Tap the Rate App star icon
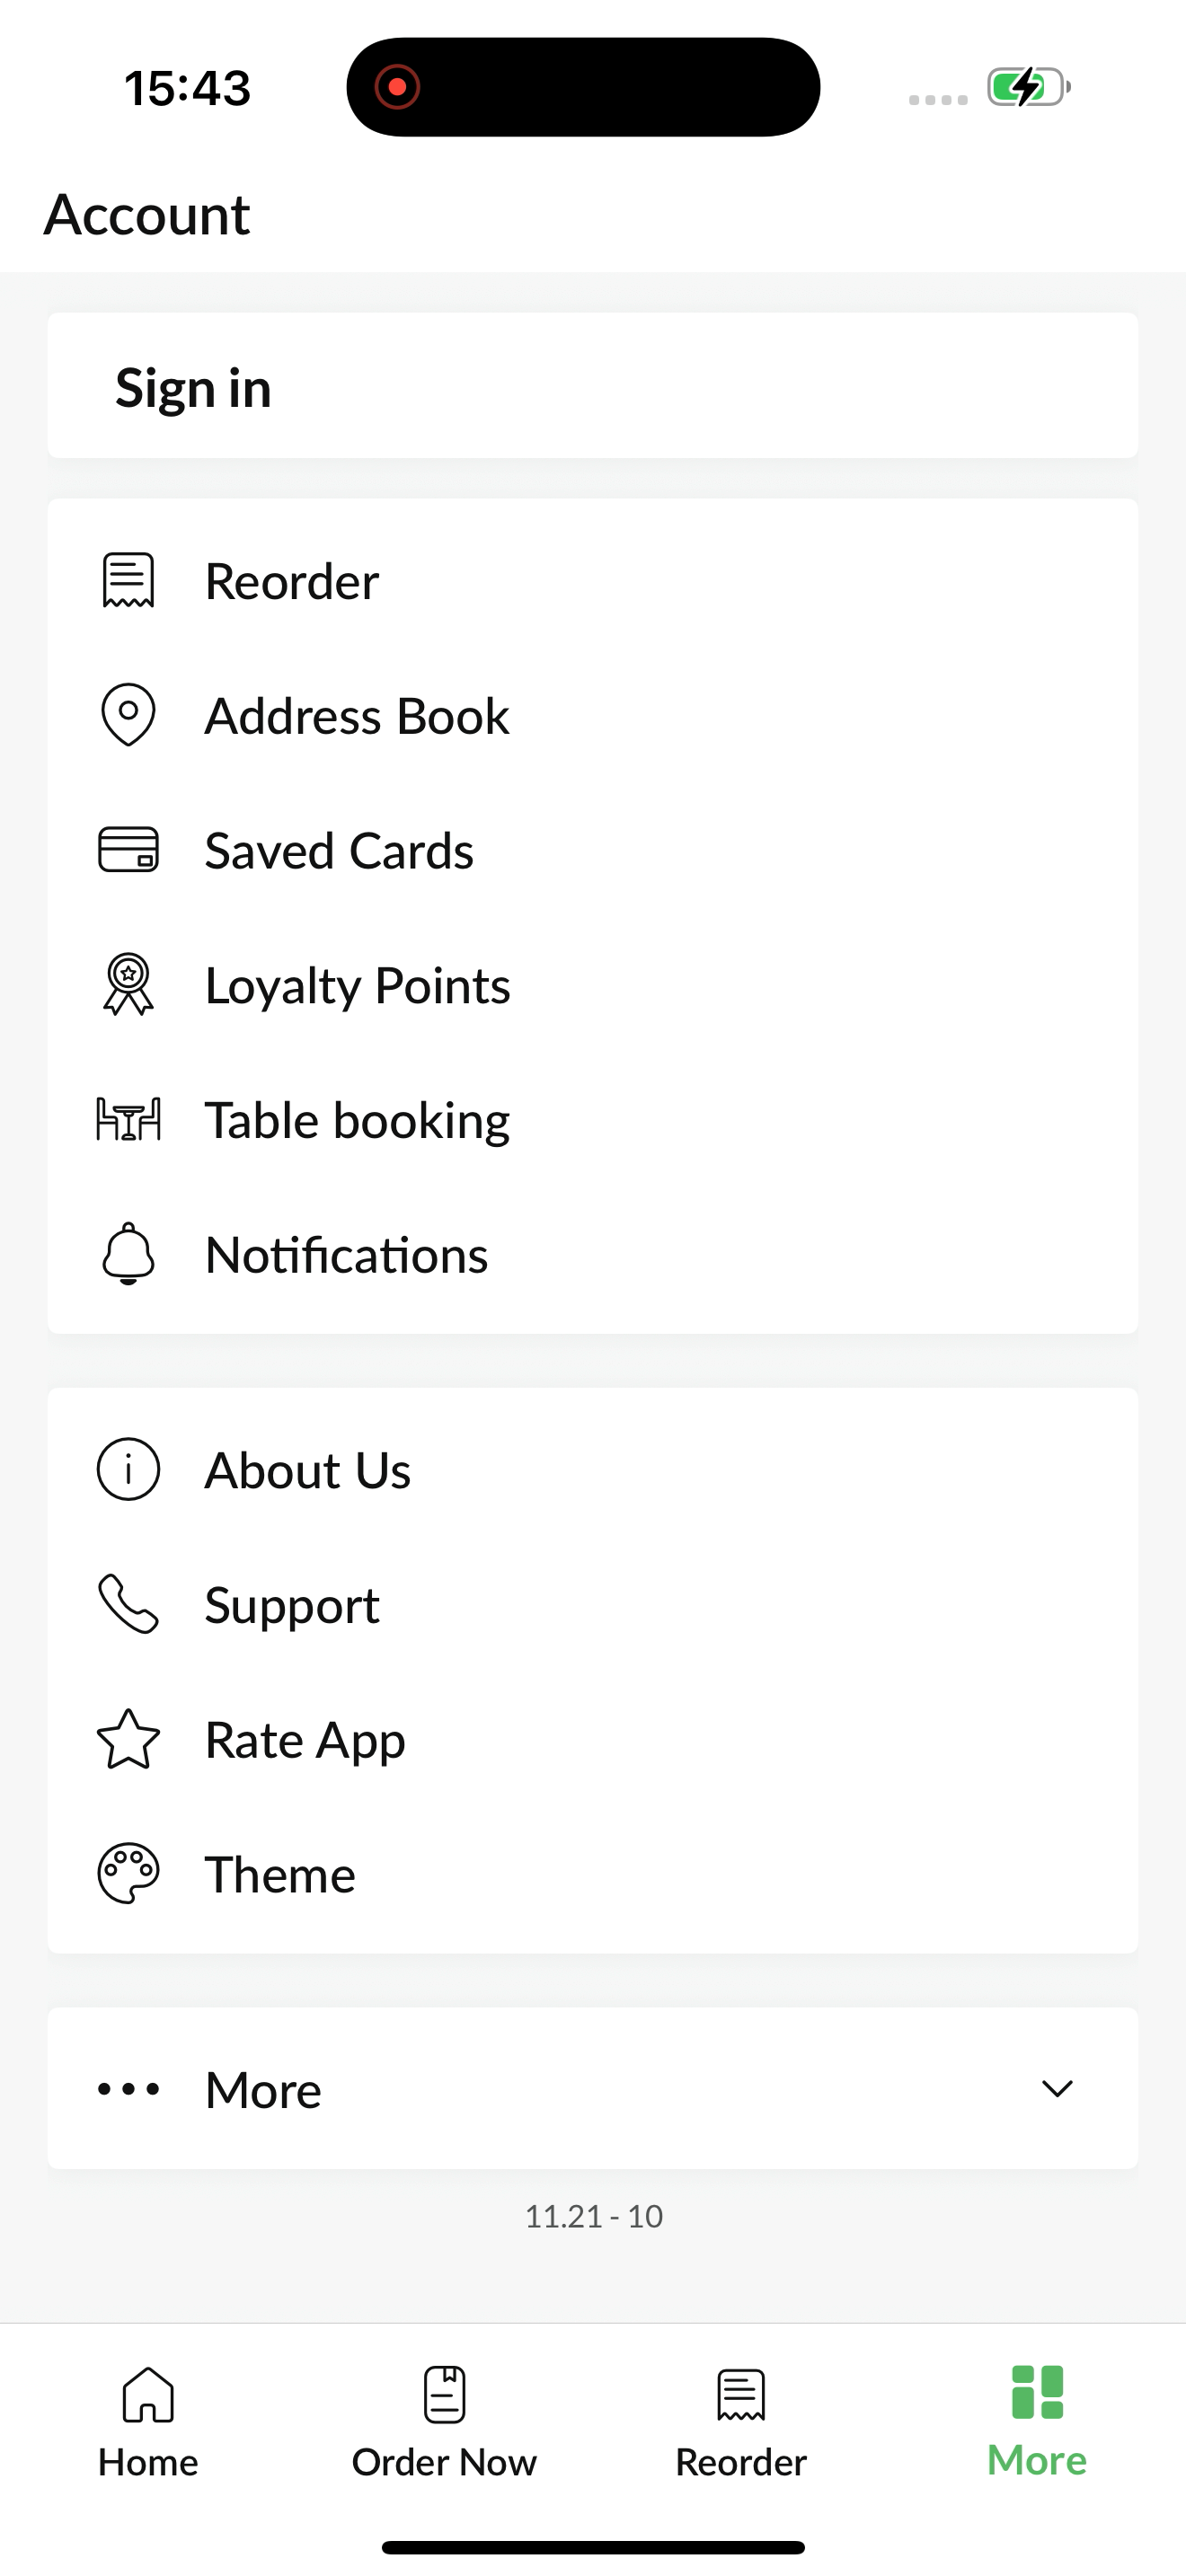 [128, 1739]
